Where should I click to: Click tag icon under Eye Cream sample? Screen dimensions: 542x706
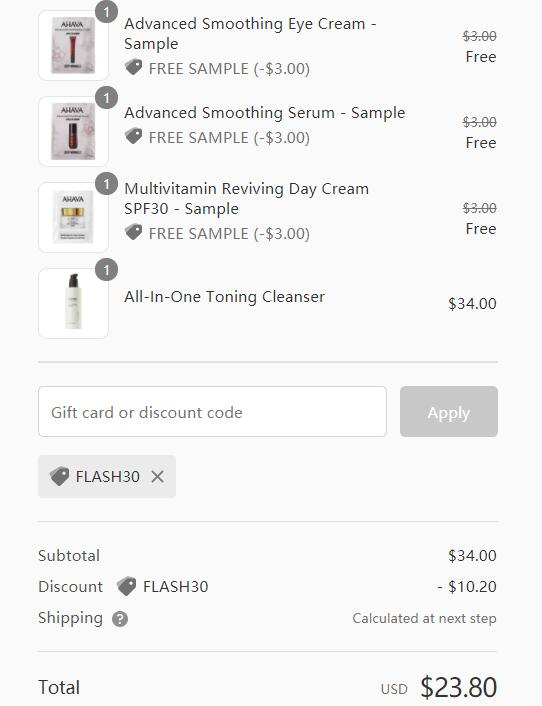coord(133,68)
